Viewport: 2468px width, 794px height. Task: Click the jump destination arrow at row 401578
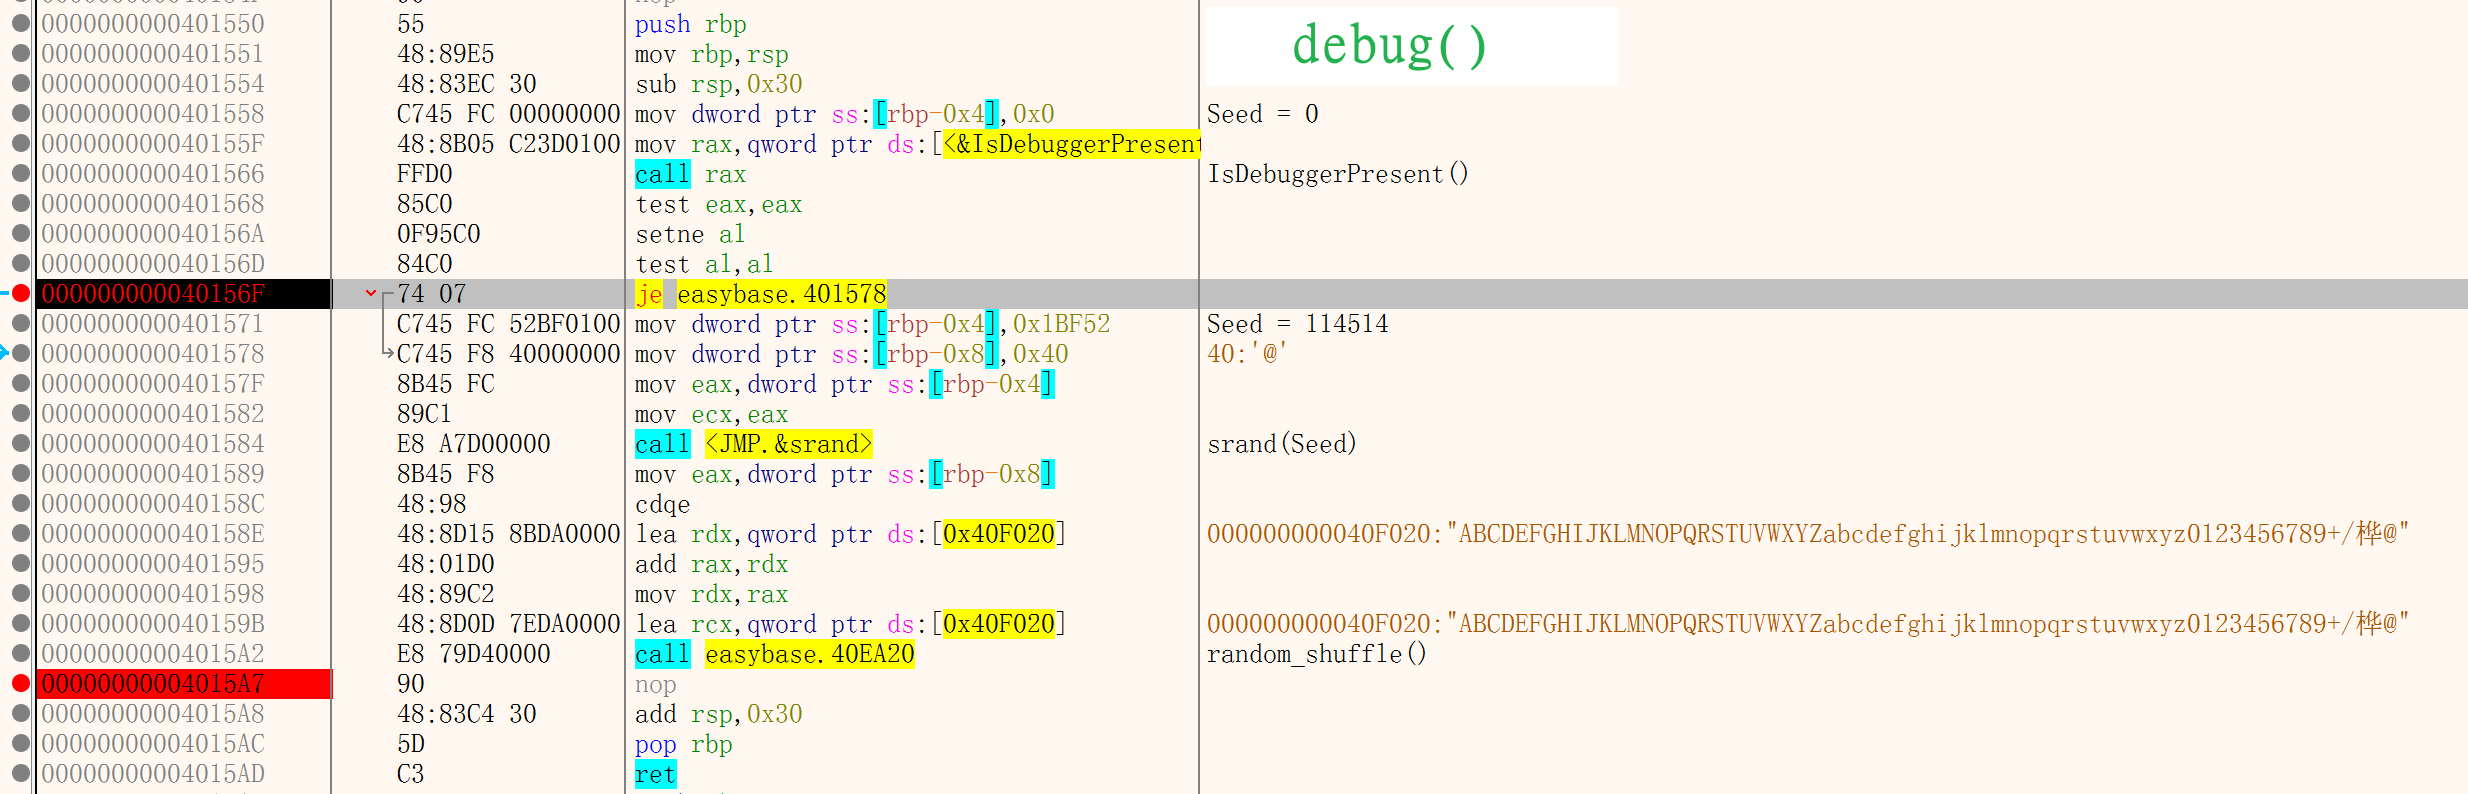pos(388,353)
